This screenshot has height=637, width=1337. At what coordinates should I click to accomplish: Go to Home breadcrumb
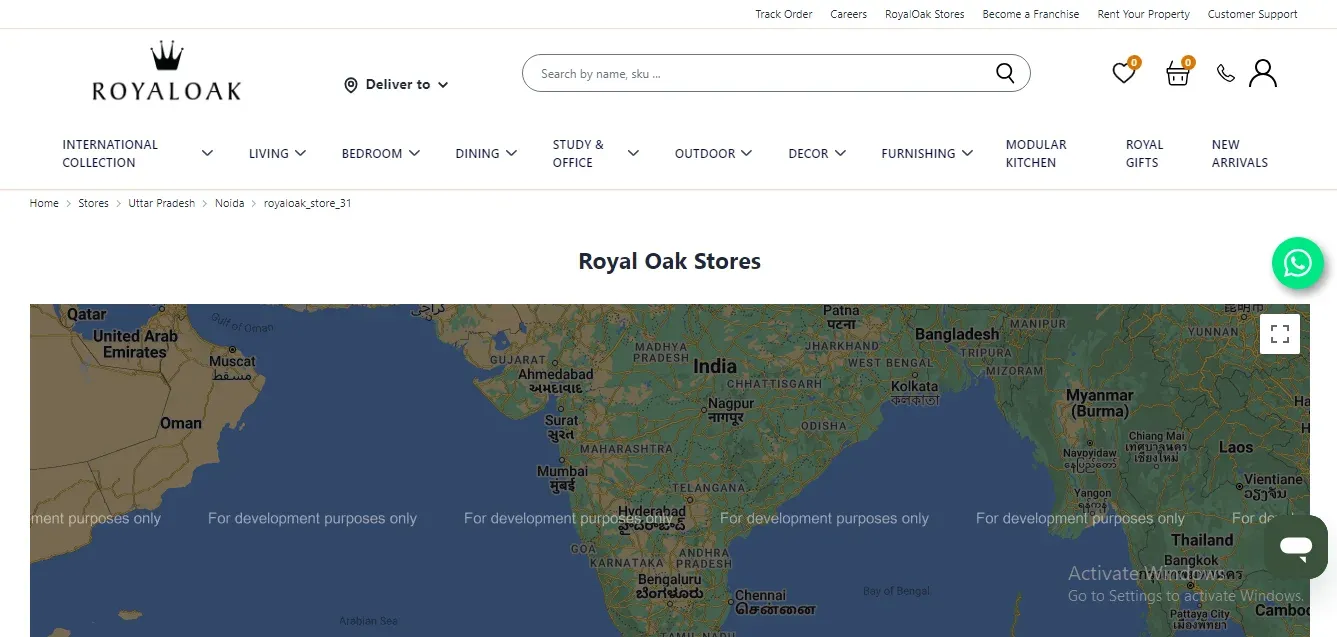pyautogui.click(x=44, y=203)
